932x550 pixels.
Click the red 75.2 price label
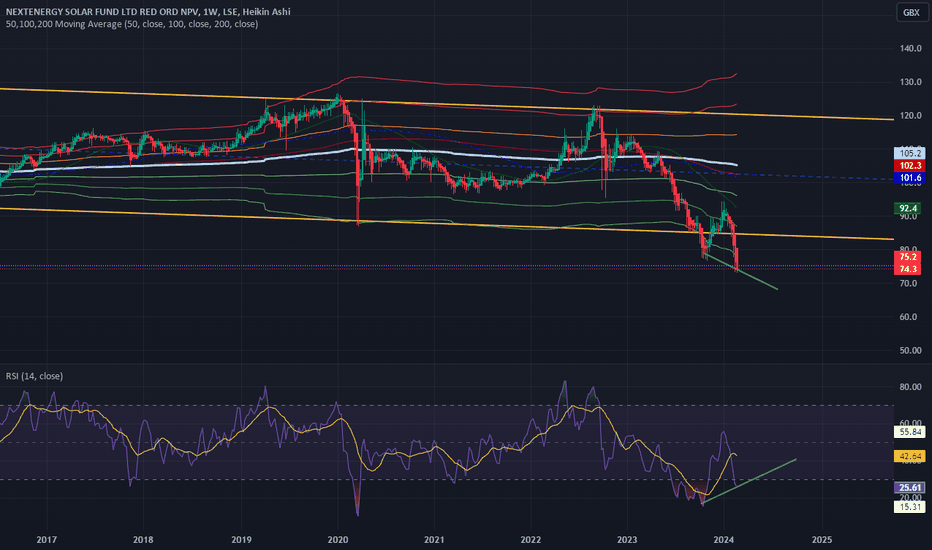(x=908, y=257)
